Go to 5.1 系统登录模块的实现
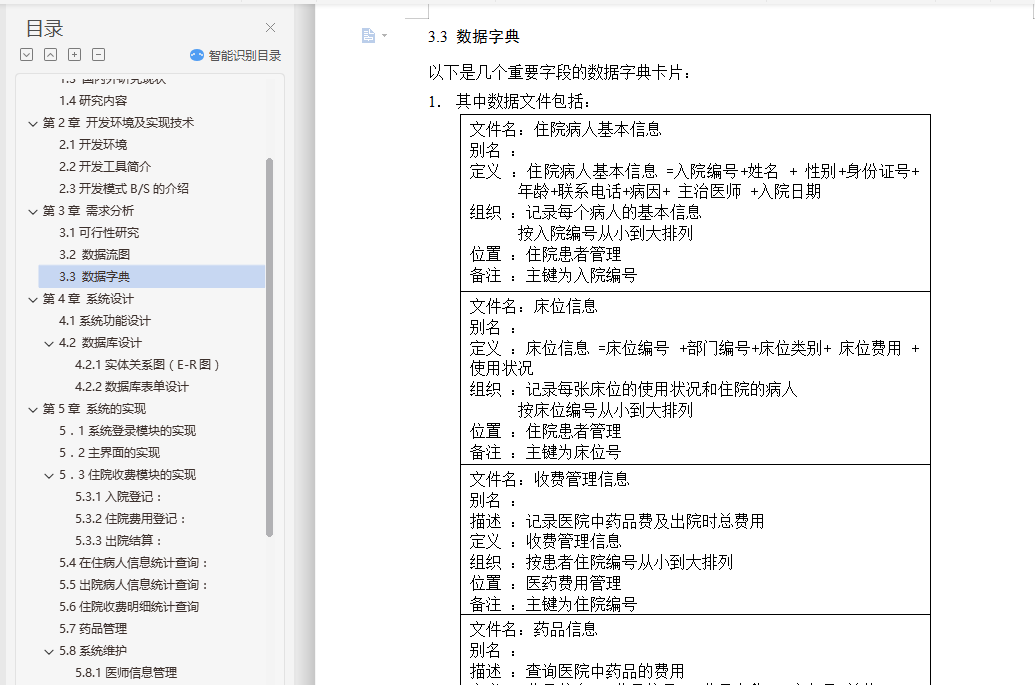 [127, 431]
